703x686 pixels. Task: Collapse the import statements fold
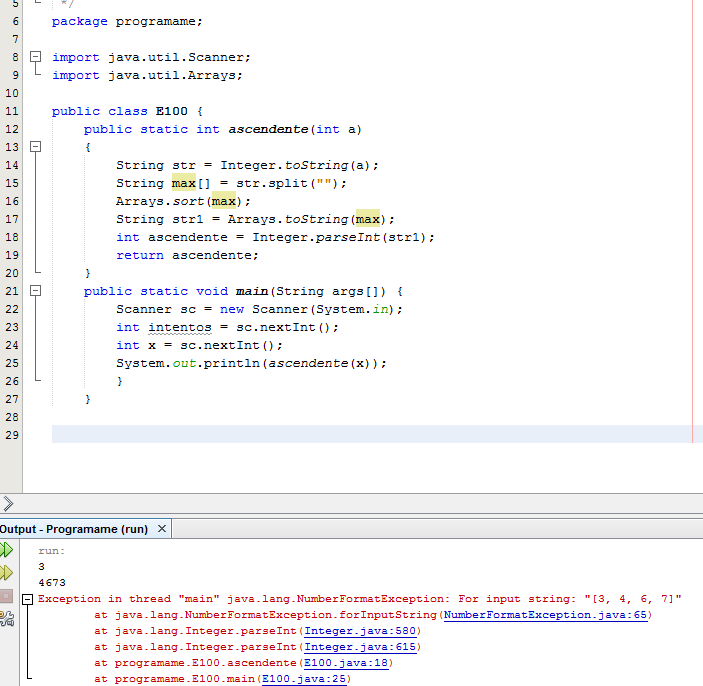coord(36,58)
